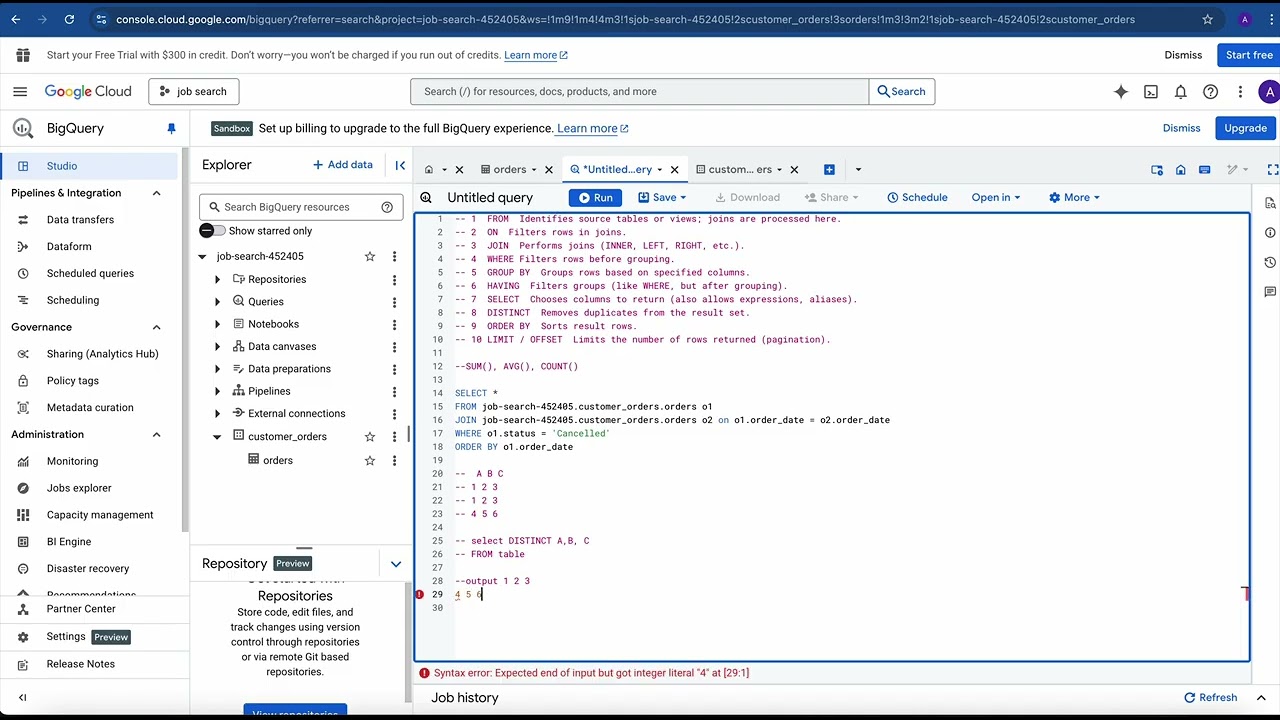The width and height of the screenshot is (1280, 720).
Task: Click the Upgrade button
Action: point(1246,128)
